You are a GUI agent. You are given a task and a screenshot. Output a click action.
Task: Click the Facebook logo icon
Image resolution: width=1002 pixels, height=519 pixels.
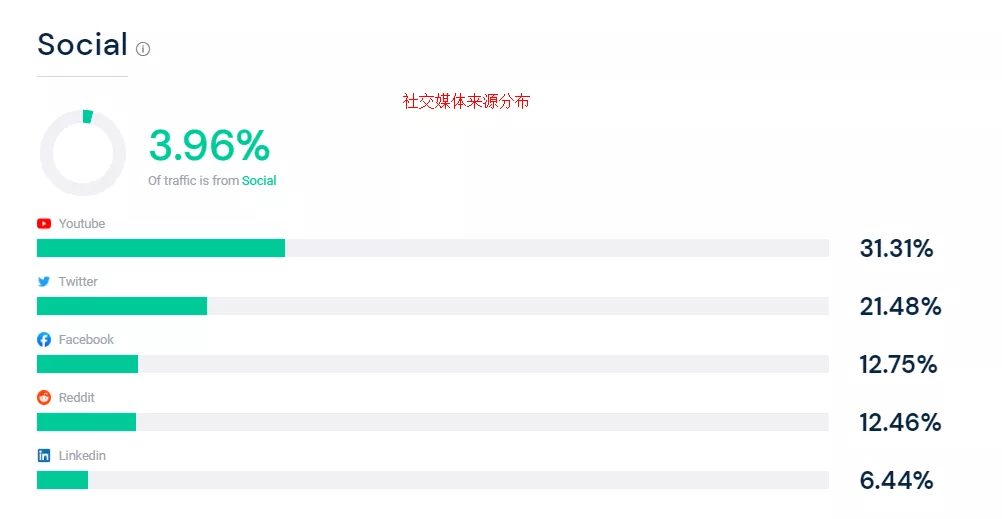(x=44, y=340)
